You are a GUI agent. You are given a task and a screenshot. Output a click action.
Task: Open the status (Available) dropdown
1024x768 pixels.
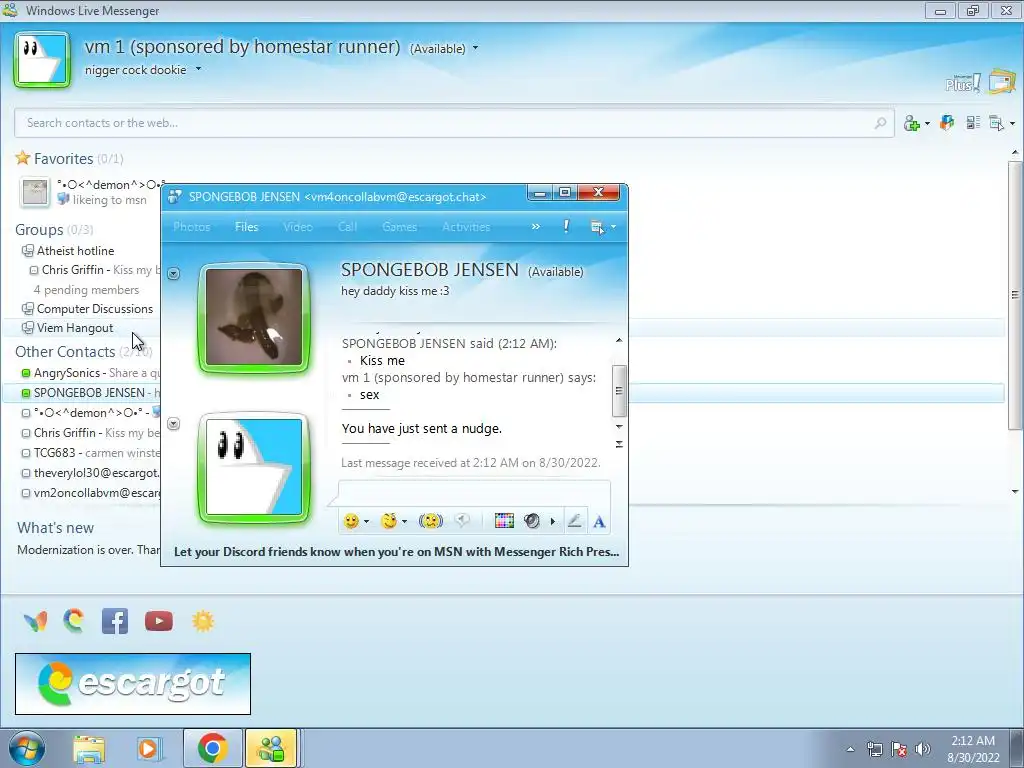click(475, 48)
